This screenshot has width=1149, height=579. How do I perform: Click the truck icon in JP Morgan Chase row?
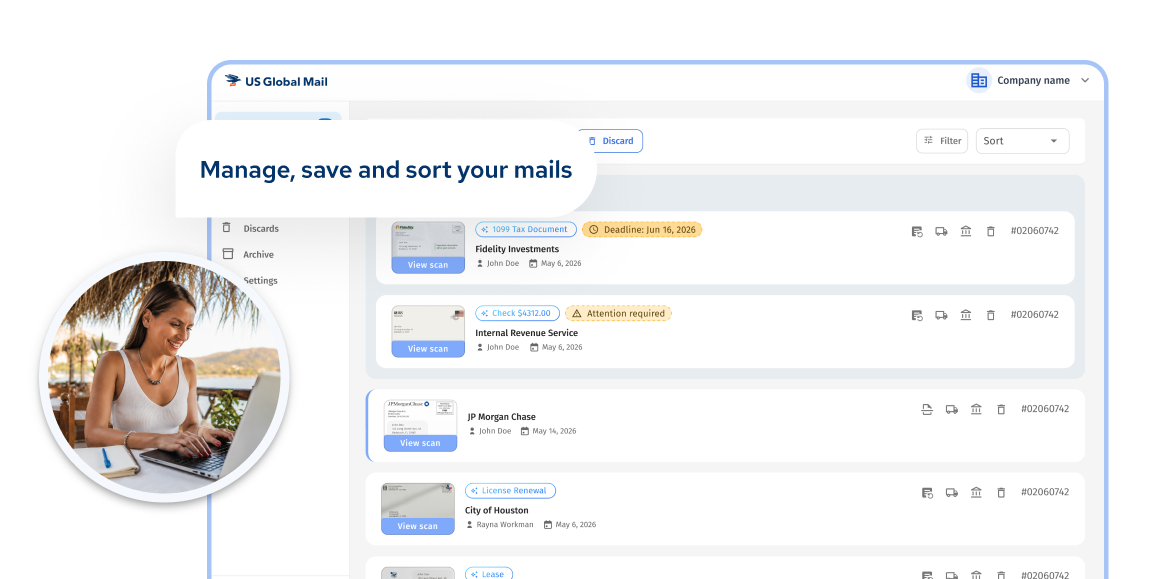click(x=952, y=409)
